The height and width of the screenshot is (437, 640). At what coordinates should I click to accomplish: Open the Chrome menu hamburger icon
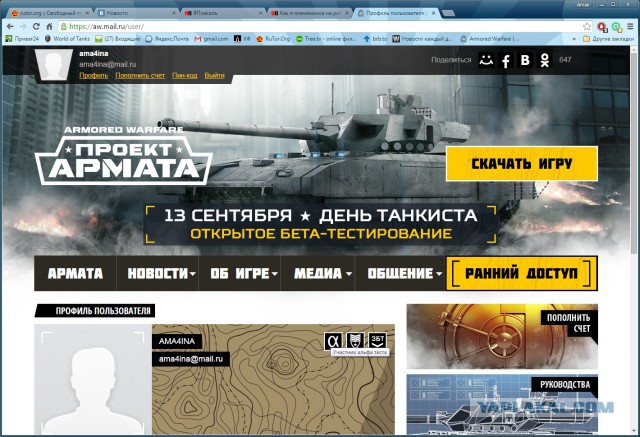(x=631, y=27)
